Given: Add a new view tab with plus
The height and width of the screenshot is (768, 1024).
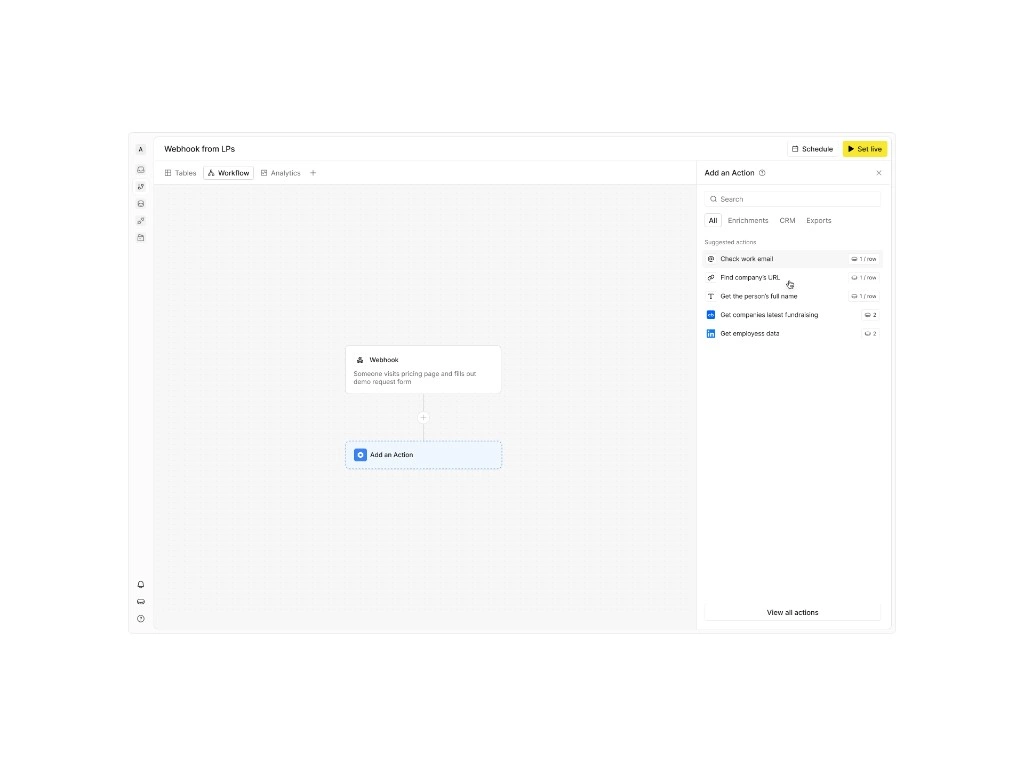Looking at the screenshot, I should [313, 173].
